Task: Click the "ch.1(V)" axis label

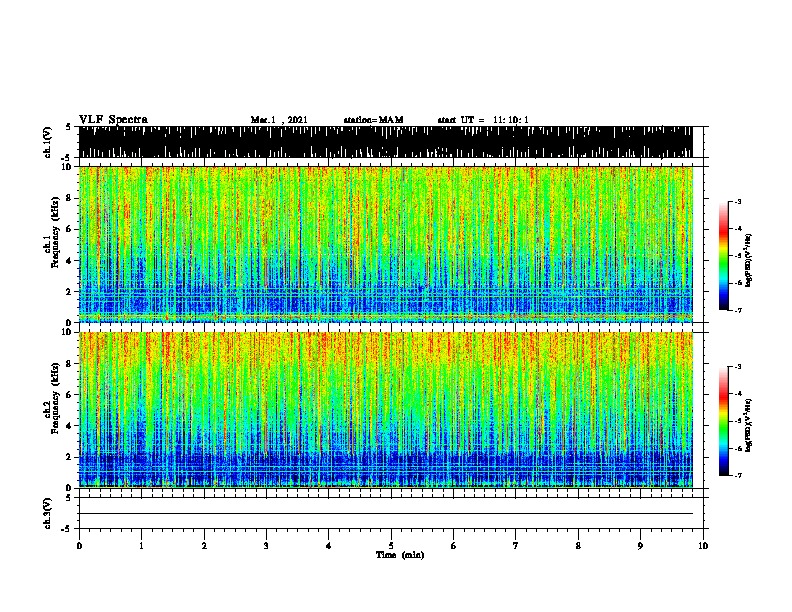Action: click(x=47, y=142)
